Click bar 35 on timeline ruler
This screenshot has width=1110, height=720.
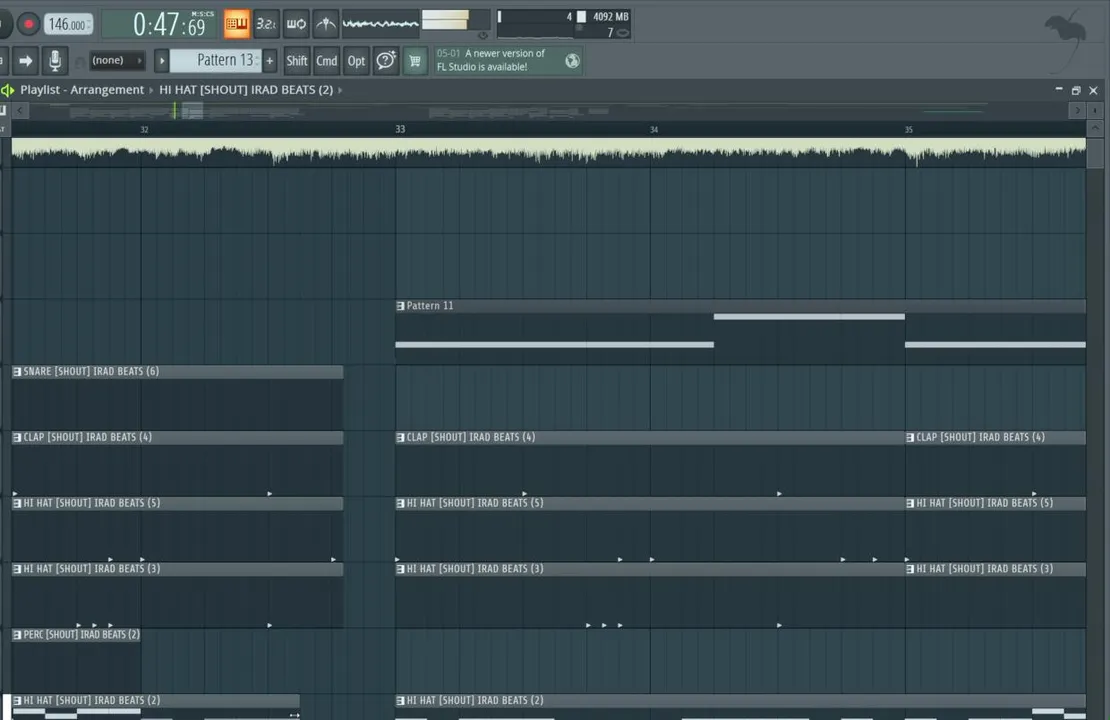(x=908, y=130)
